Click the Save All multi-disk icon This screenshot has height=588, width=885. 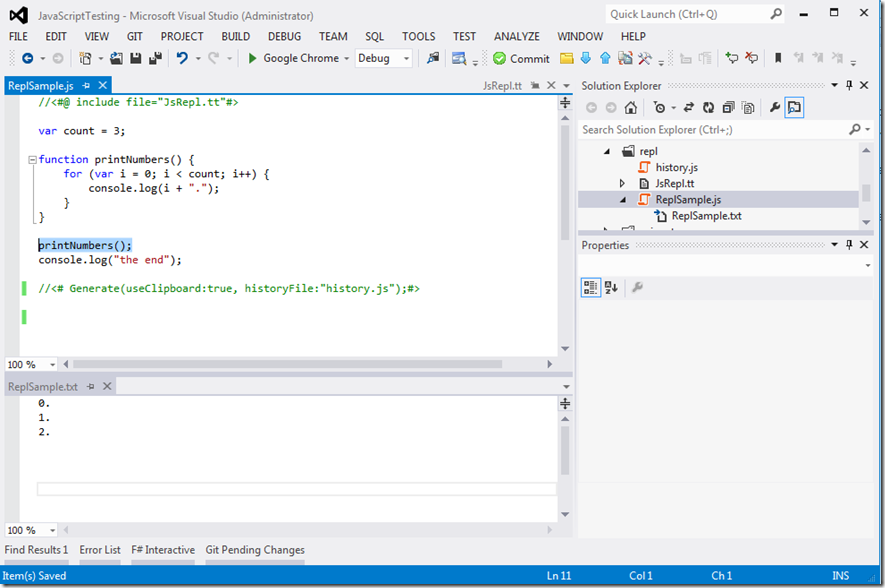tap(155, 58)
